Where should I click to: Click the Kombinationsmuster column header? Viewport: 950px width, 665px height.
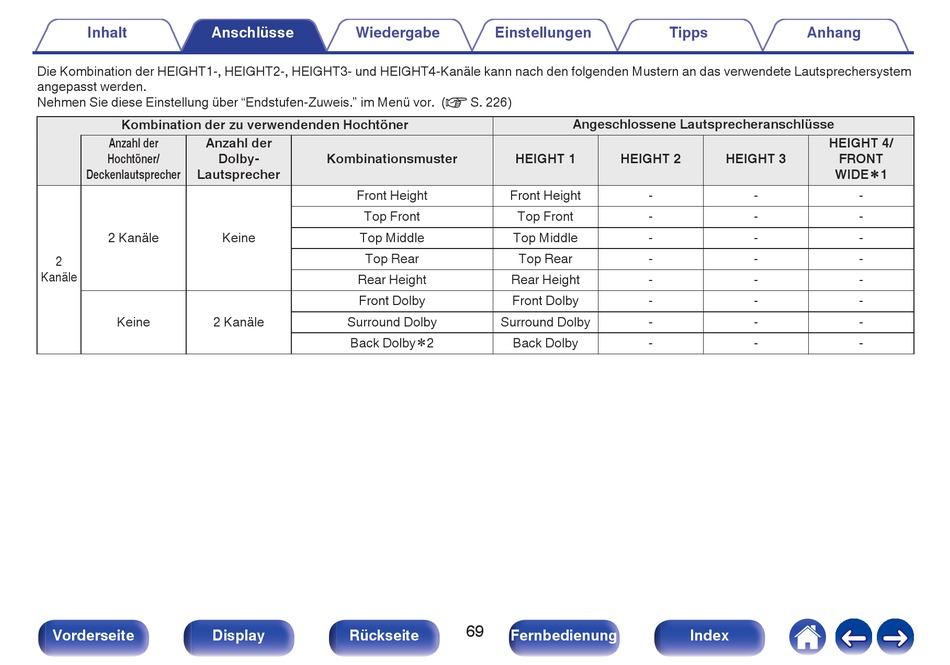pos(392,159)
